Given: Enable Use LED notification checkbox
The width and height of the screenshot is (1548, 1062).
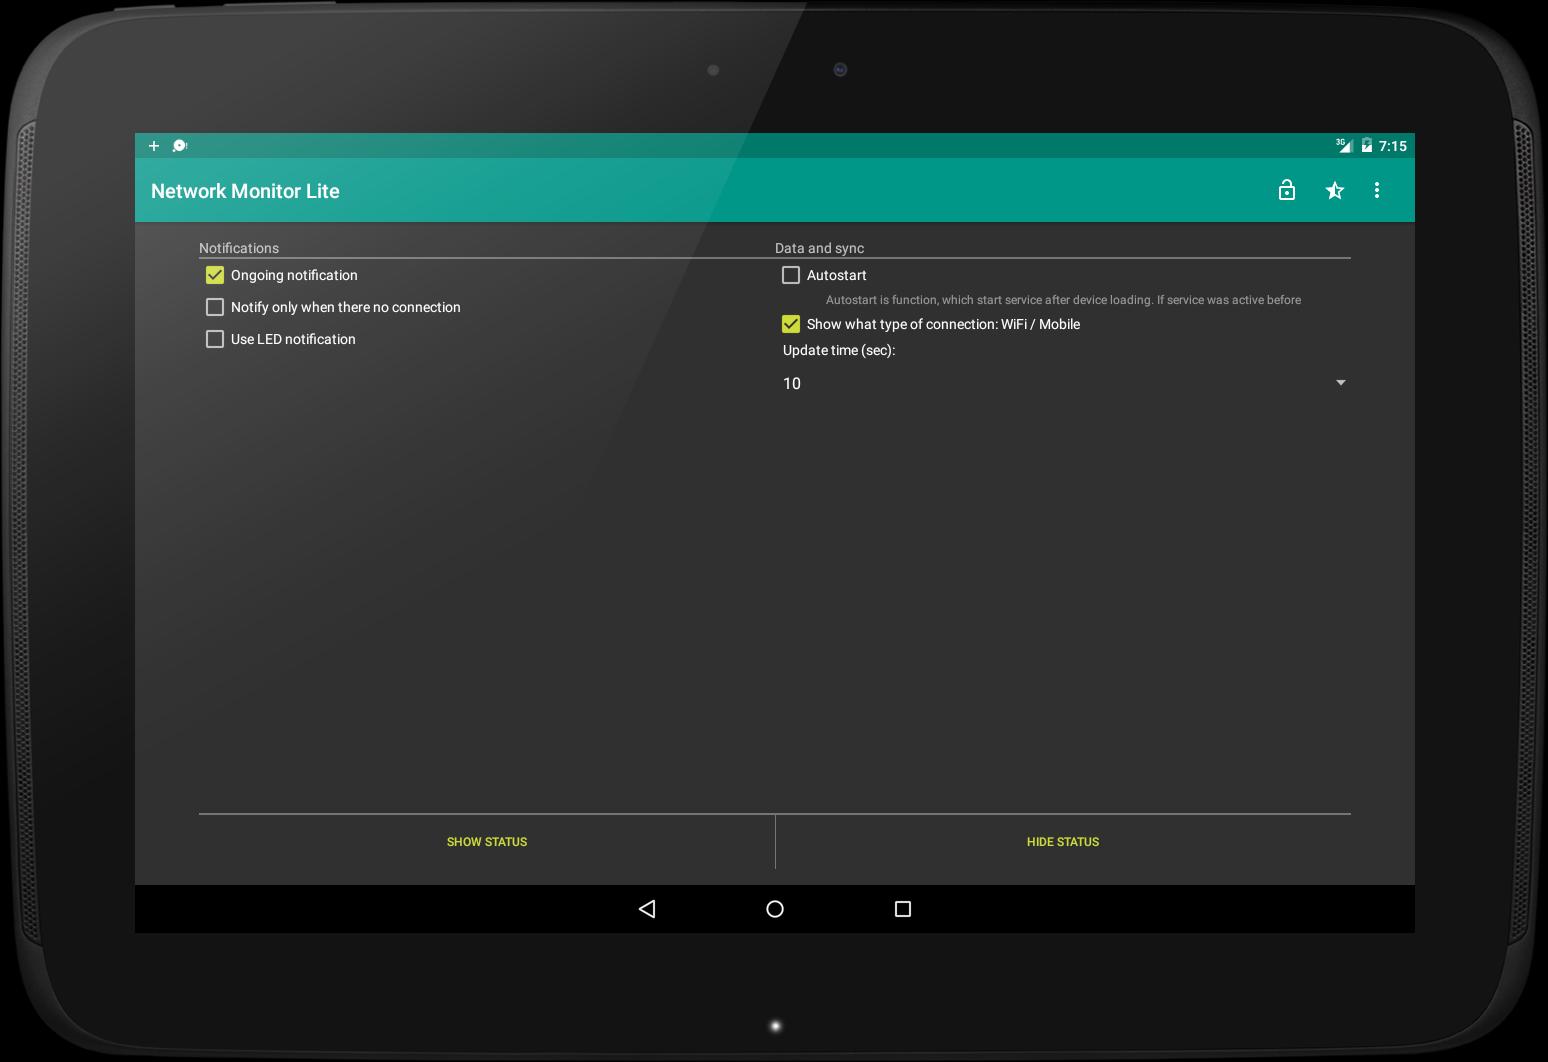Looking at the screenshot, I should pos(215,339).
